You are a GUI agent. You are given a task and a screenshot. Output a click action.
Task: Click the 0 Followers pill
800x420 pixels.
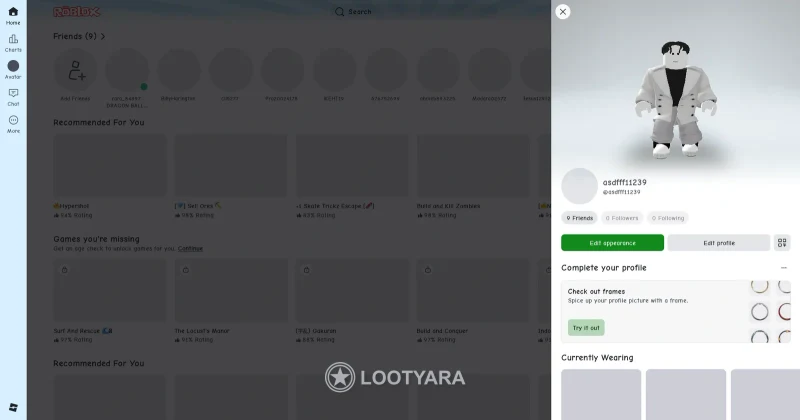621,218
